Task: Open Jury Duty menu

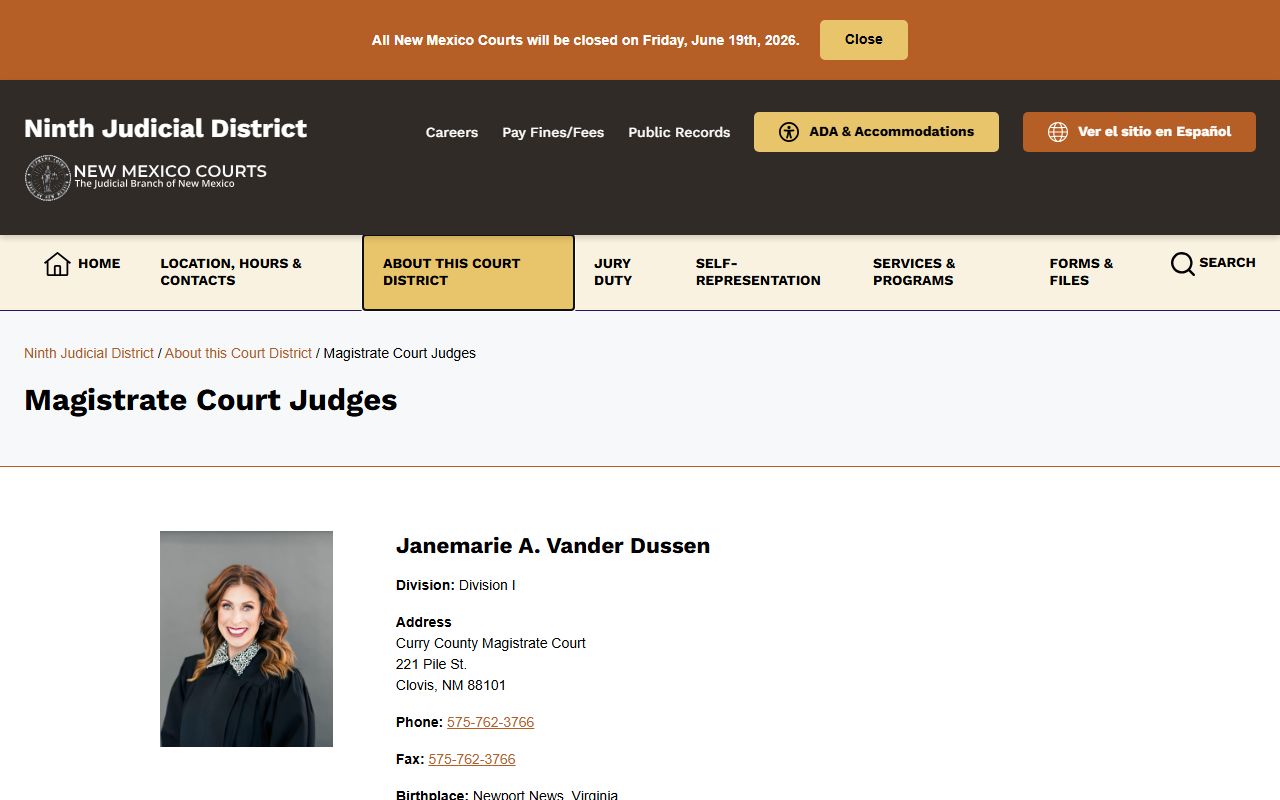Action: pyautogui.click(x=613, y=272)
